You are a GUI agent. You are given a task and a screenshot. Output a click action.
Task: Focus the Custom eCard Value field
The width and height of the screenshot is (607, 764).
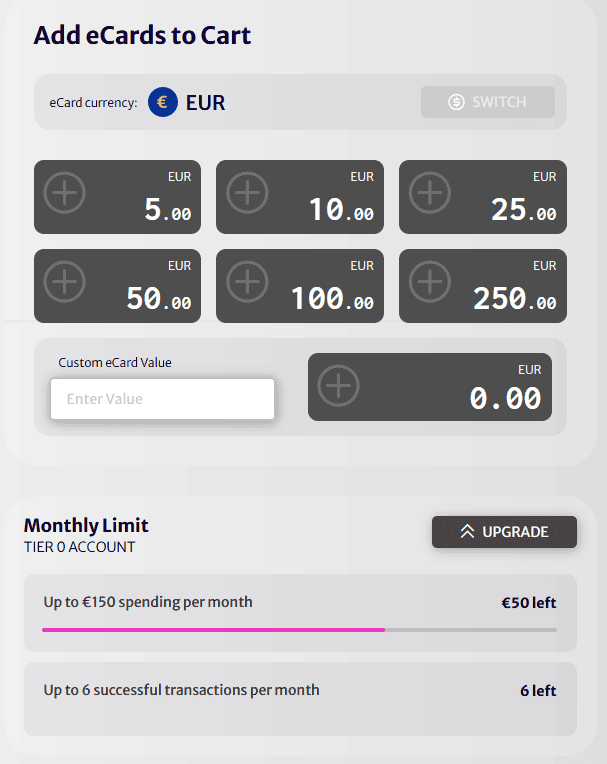click(162, 399)
